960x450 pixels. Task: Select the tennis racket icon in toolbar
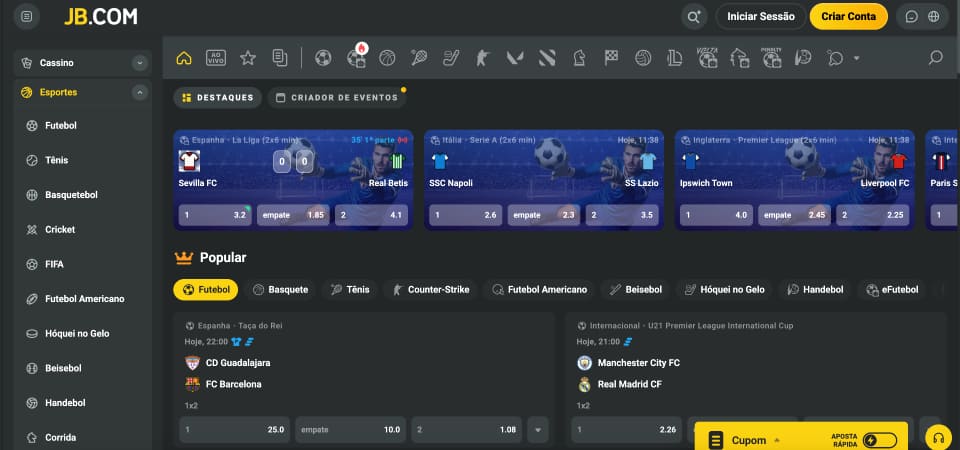point(419,58)
